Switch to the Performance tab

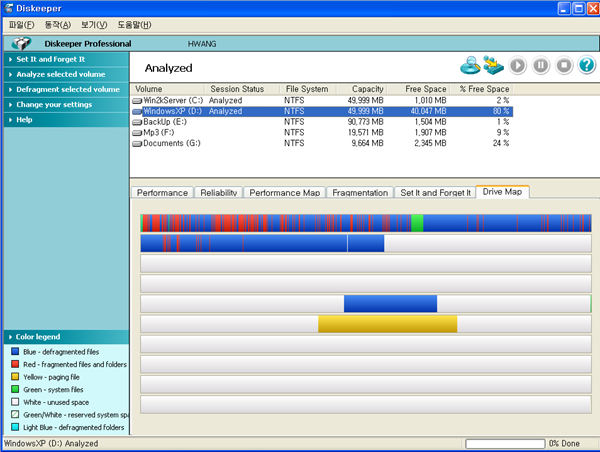pyautogui.click(x=162, y=193)
